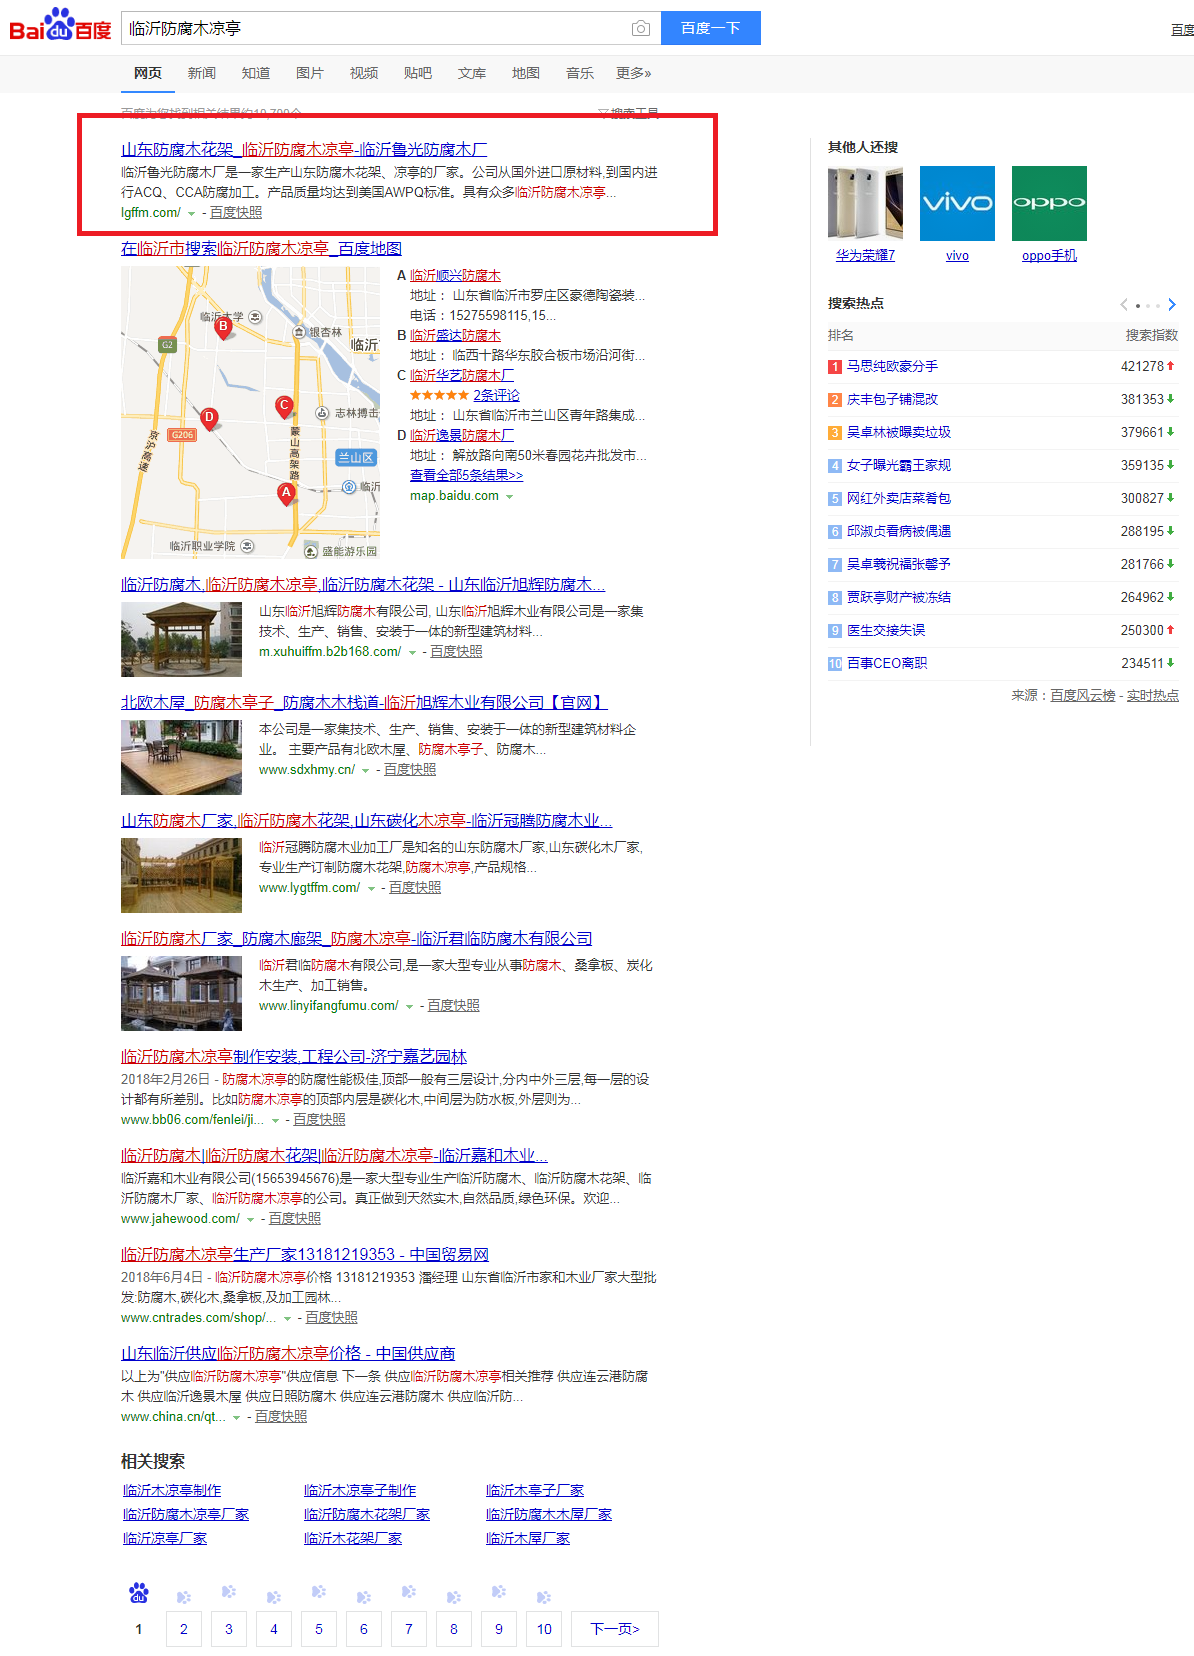Viewport: 1194px width, 1656px height.
Task: Expand dropdown arrow next to www.sdxhmy.cn
Action: 366,771
